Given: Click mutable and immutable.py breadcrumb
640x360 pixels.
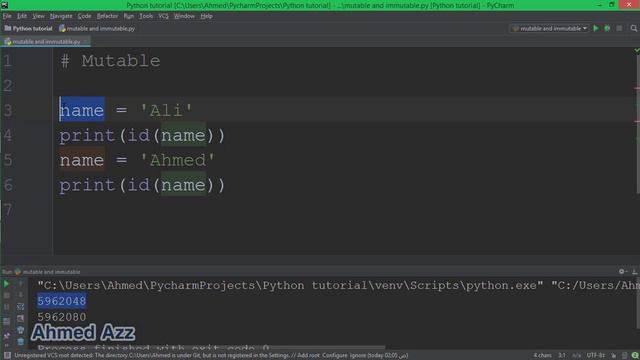Looking at the screenshot, I should (x=97, y=29).
